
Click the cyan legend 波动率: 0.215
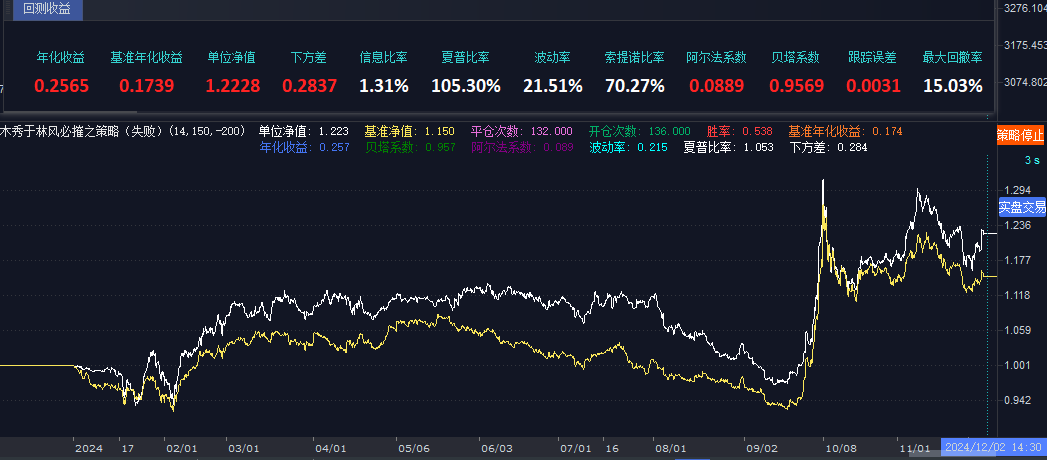click(628, 148)
